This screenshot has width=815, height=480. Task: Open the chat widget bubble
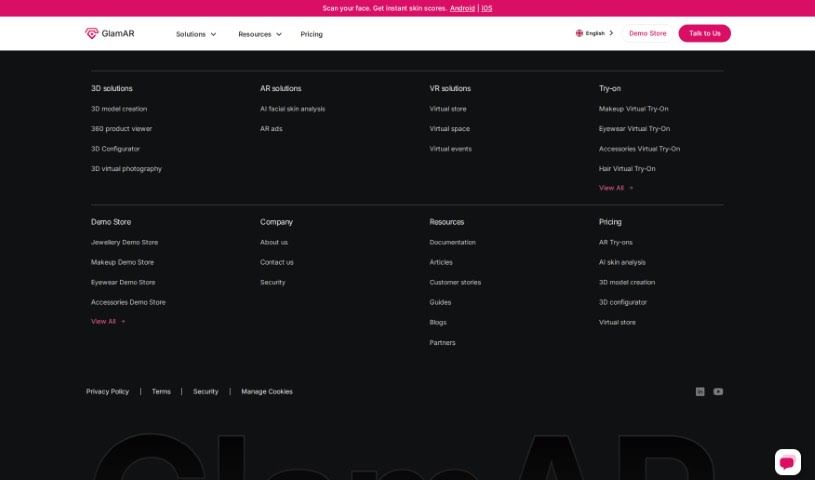coord(787,462)
